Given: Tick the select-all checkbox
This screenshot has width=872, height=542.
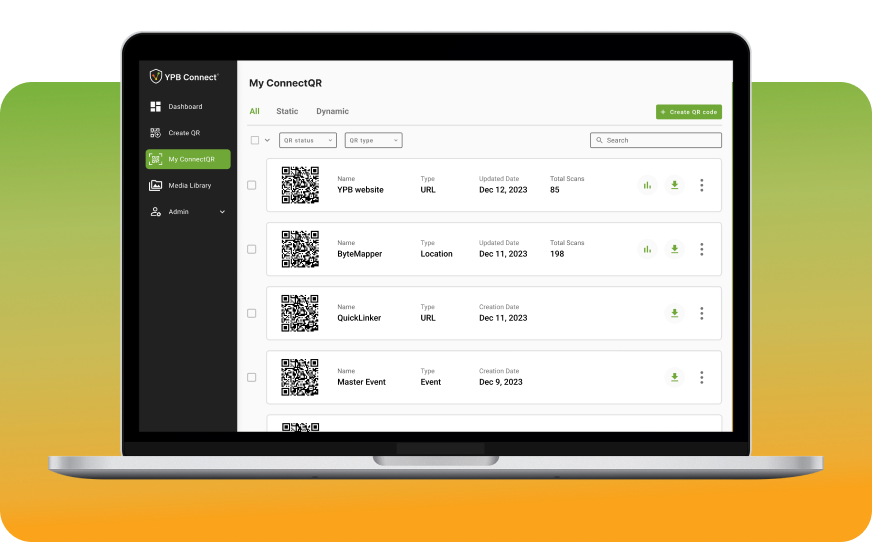Looking at the screenshot, I should (255, 140).
